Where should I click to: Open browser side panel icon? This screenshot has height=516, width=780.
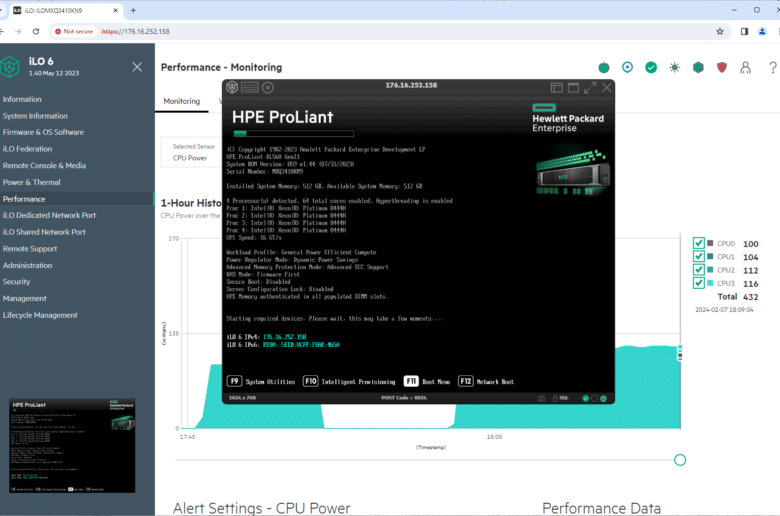[x=744, y=31]
